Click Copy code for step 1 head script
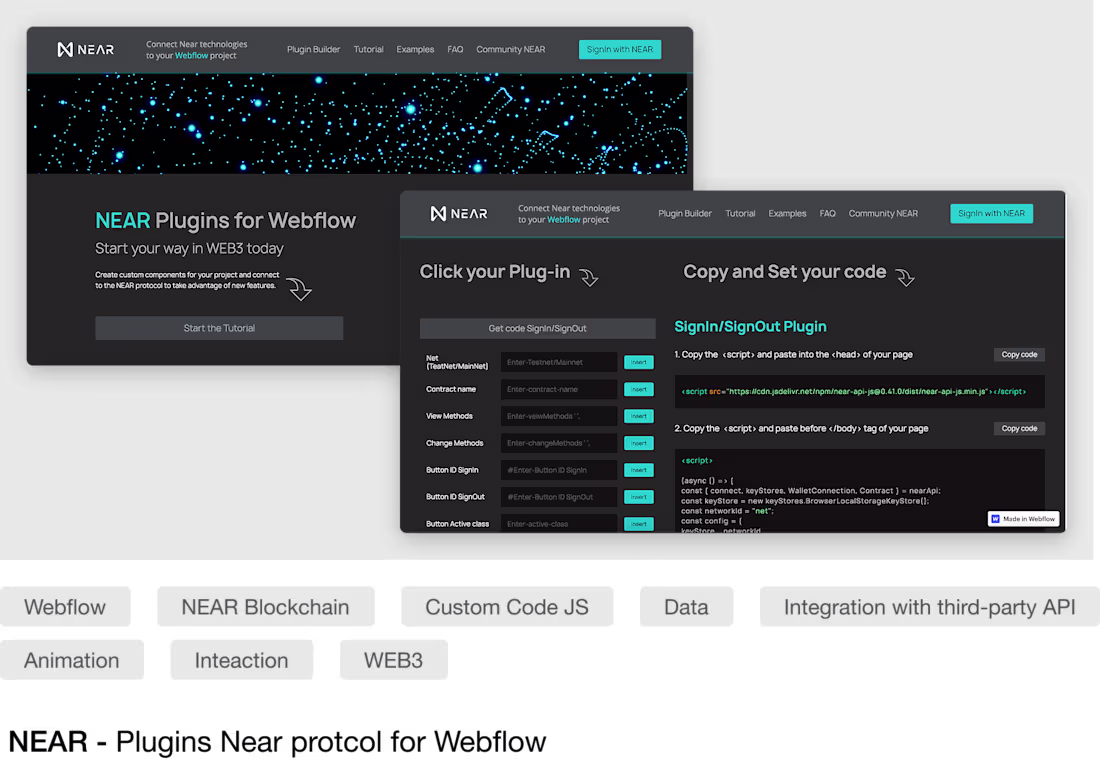The width and height of the screenshot is (1100, 761). (1019, 355)
